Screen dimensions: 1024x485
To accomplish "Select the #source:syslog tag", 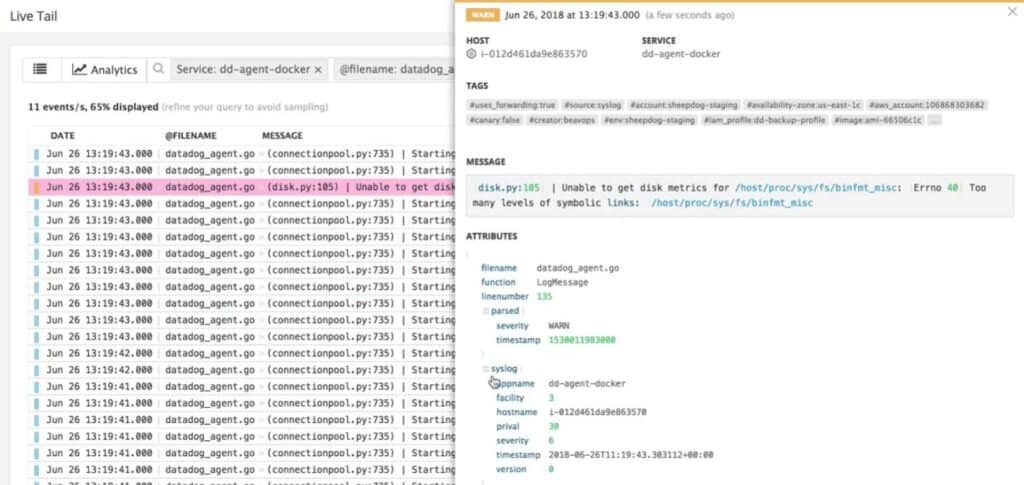I will click(x=592, y=105).
